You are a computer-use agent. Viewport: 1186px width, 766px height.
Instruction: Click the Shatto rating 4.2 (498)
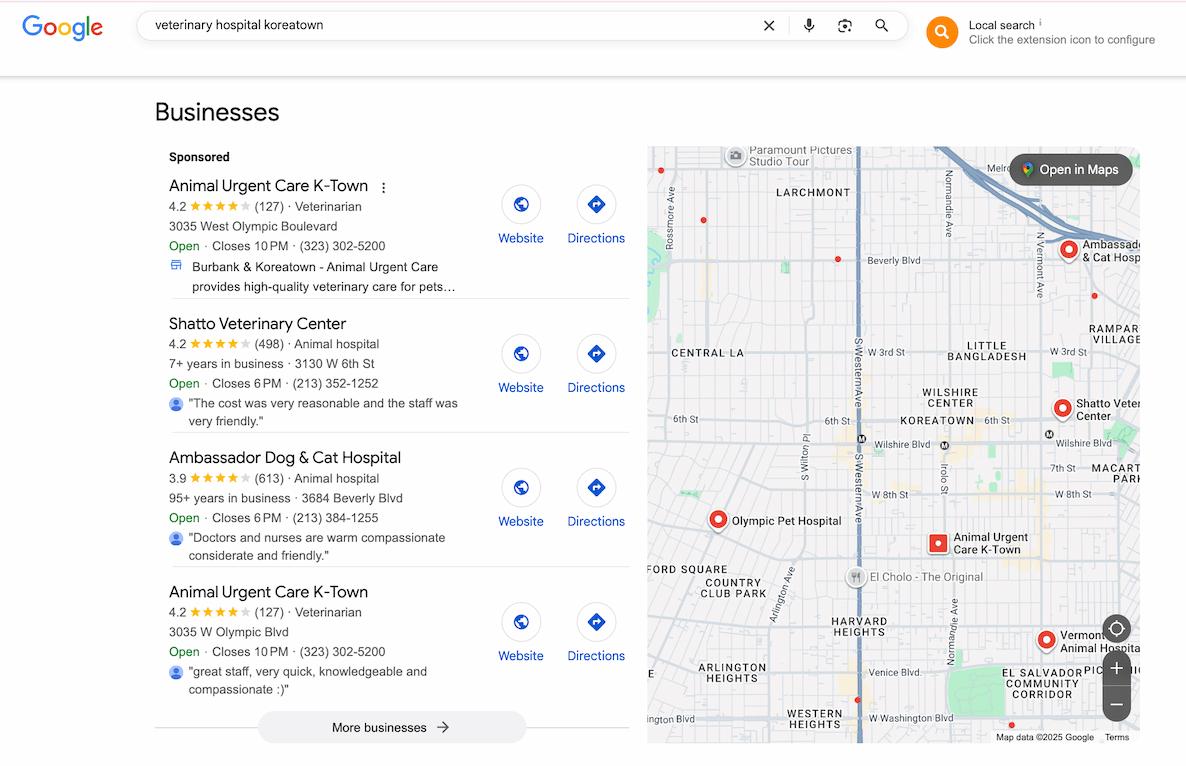226,344
